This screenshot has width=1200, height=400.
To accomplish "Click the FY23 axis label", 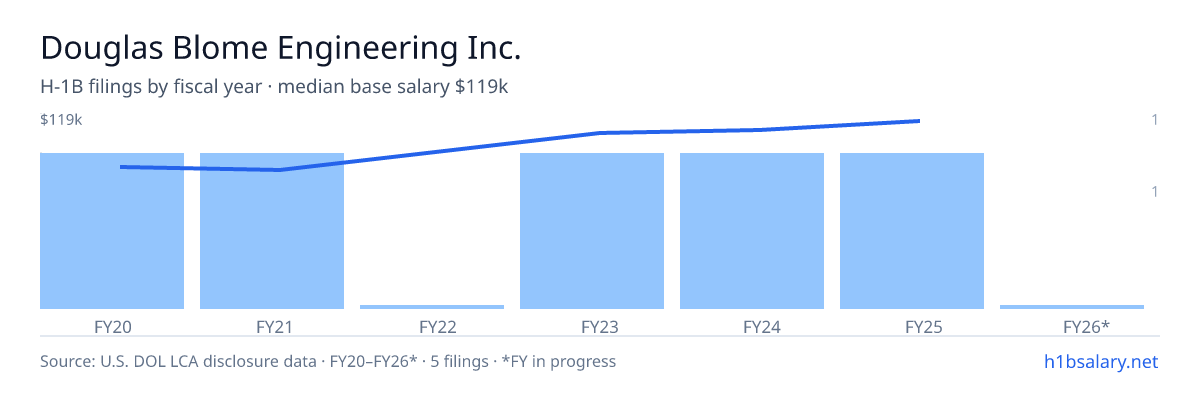I will point(592,326).
